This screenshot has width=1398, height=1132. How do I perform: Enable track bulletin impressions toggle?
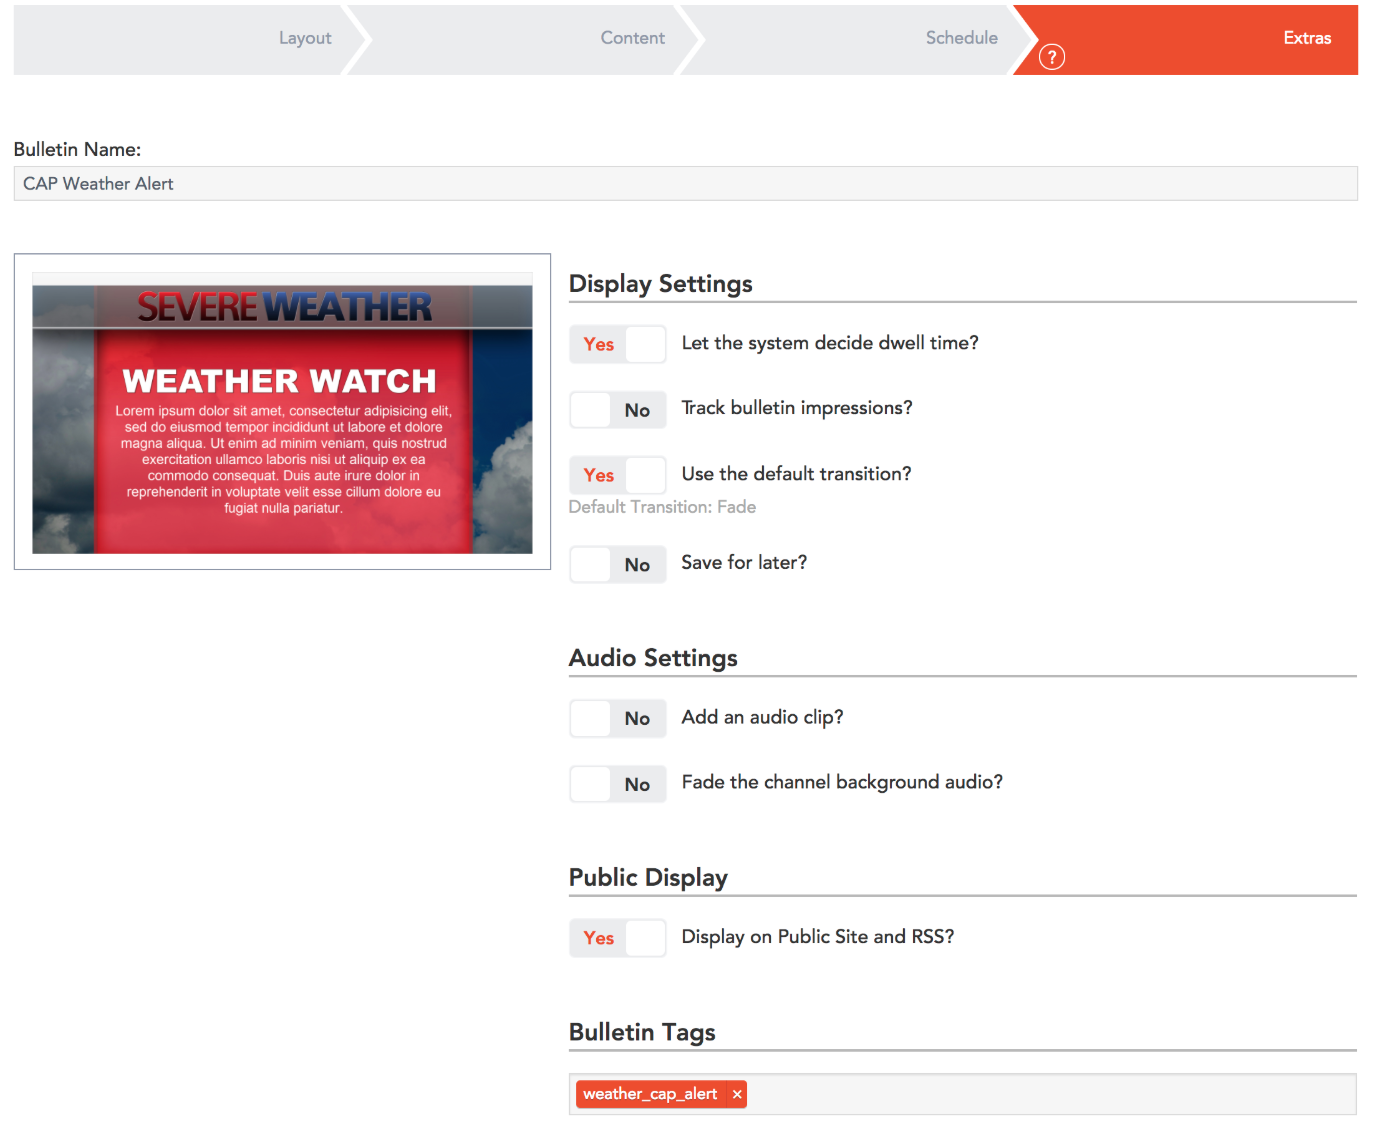pos(618,410)
